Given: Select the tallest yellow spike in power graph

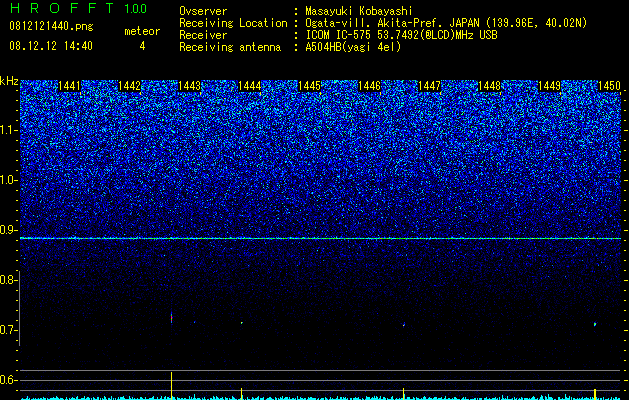Looking at the screenshot, I should pyautogui.click(x=172, y=386).
